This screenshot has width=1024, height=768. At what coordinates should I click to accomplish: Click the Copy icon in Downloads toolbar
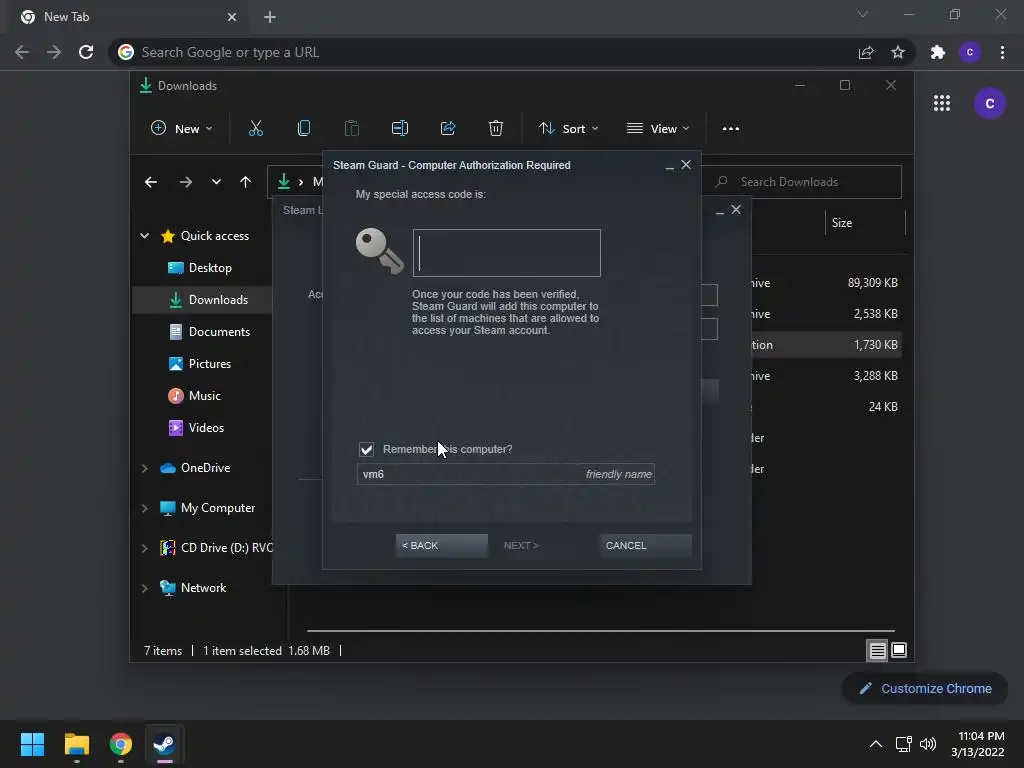tap(304, 129)
